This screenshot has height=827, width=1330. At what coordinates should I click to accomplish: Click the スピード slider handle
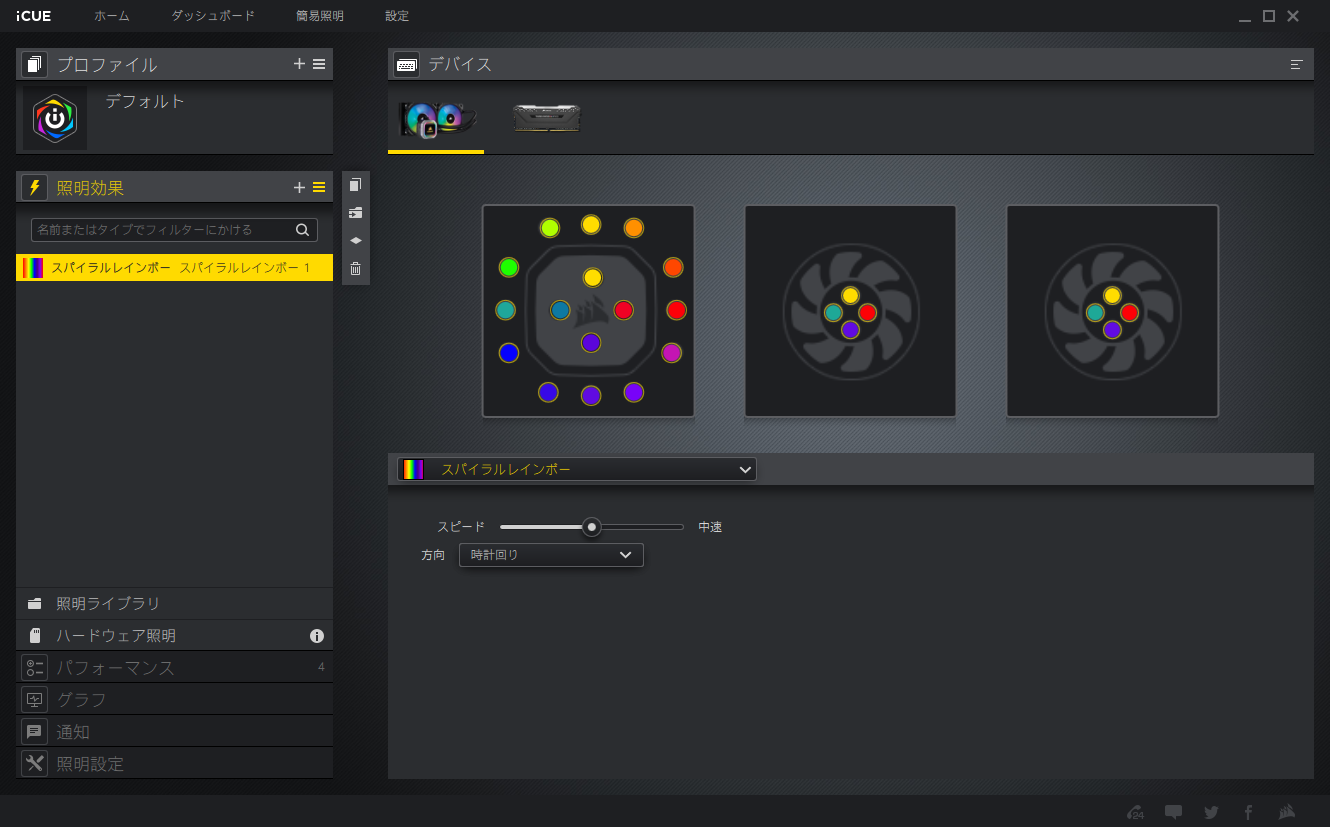[592, 527]
